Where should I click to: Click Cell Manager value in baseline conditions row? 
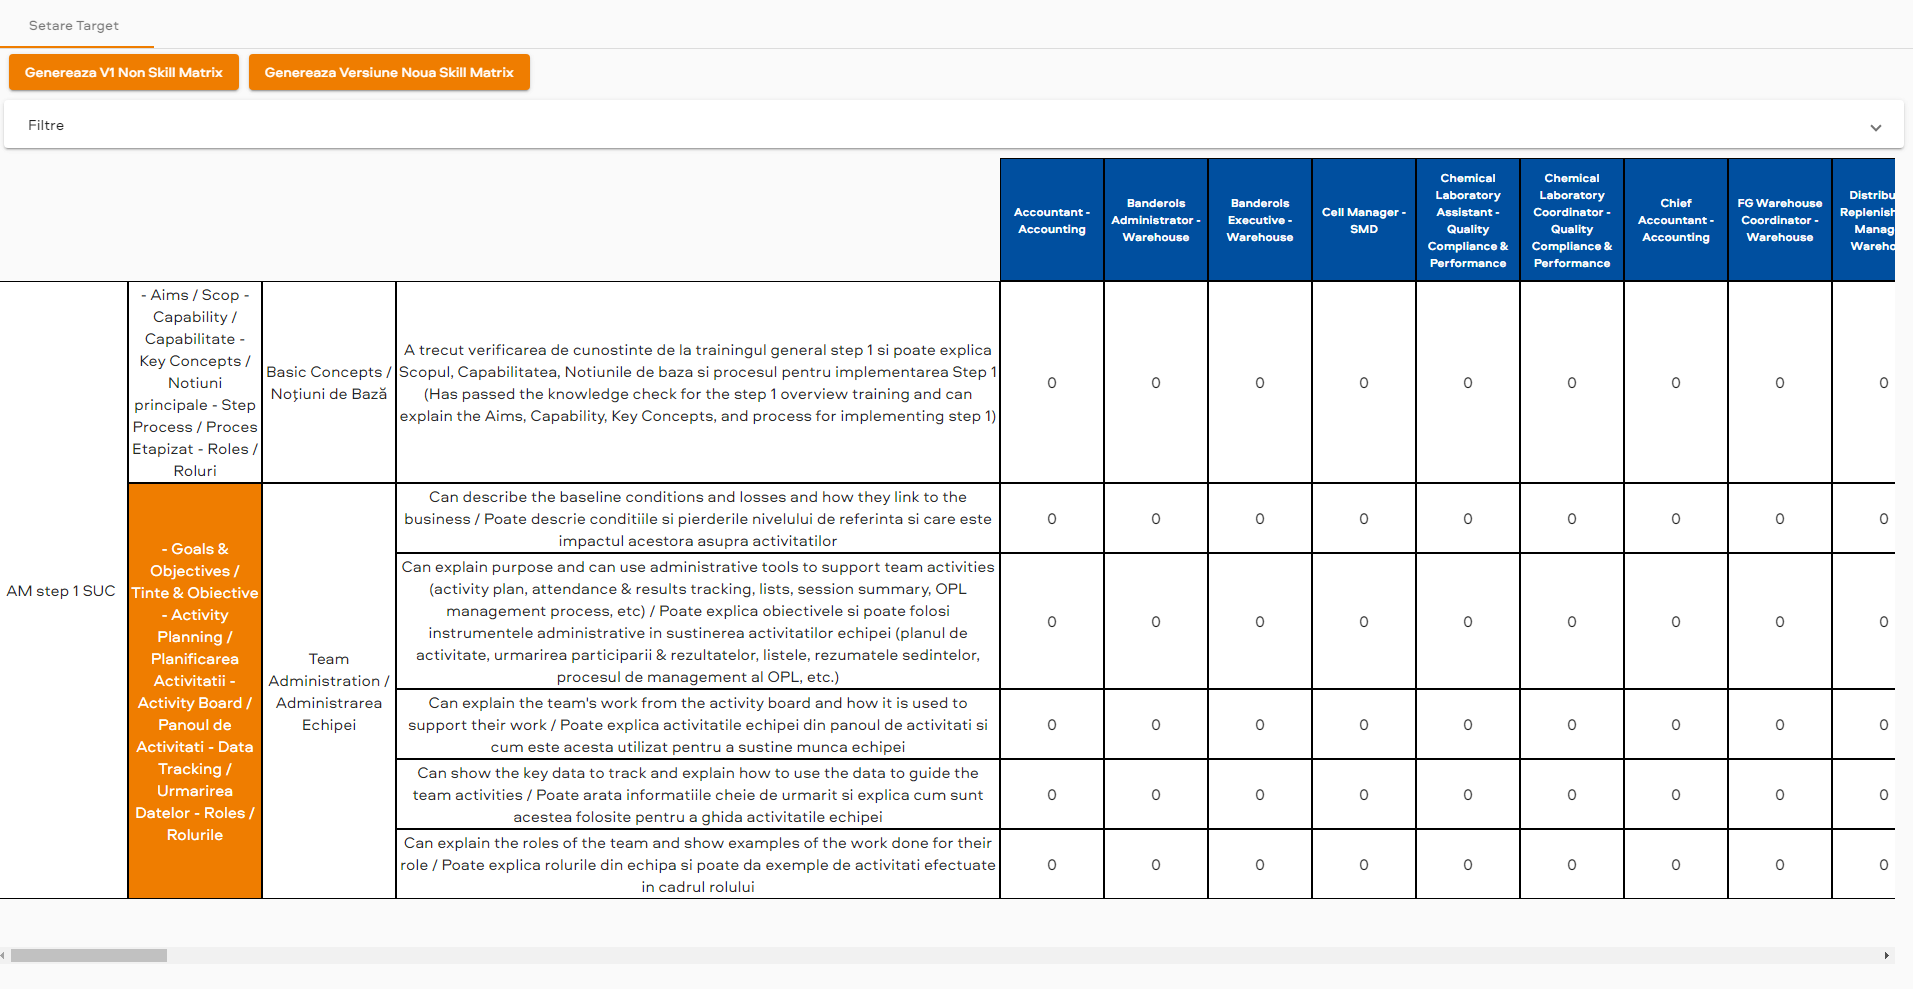[1364, 519]
